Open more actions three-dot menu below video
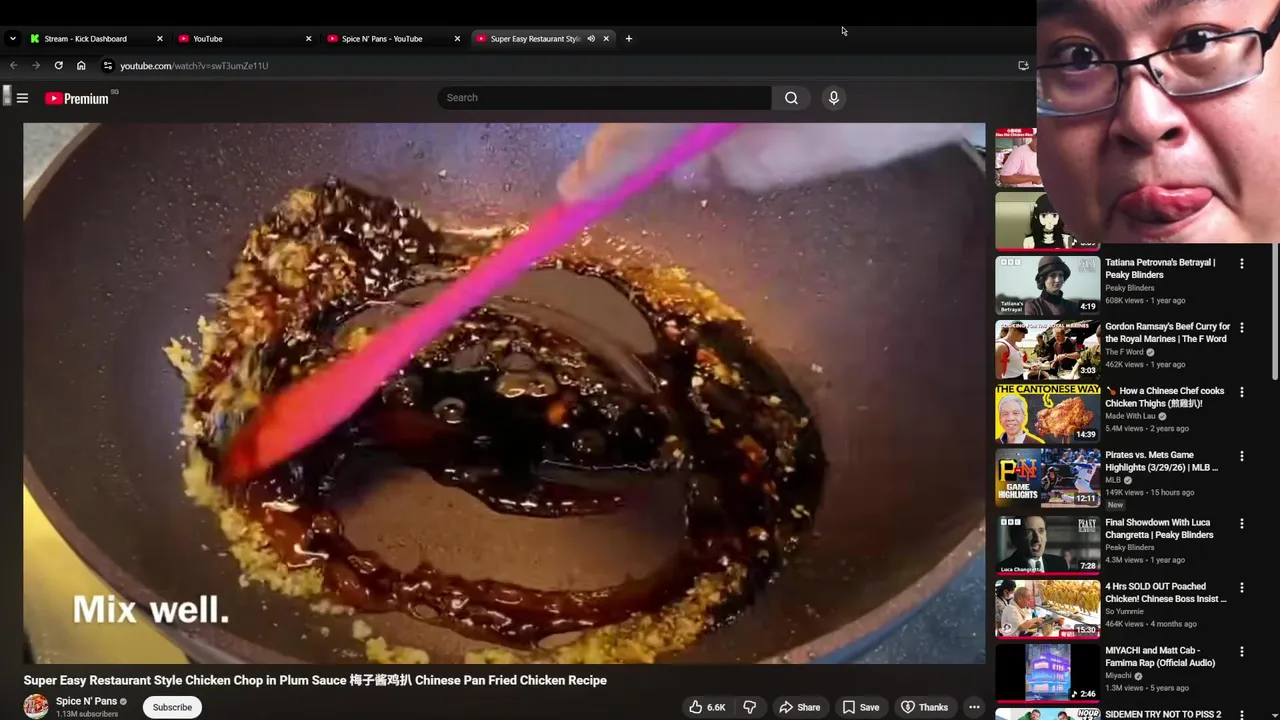The width and height of the screenshot is (1280, 720). [x=974, y=707]
